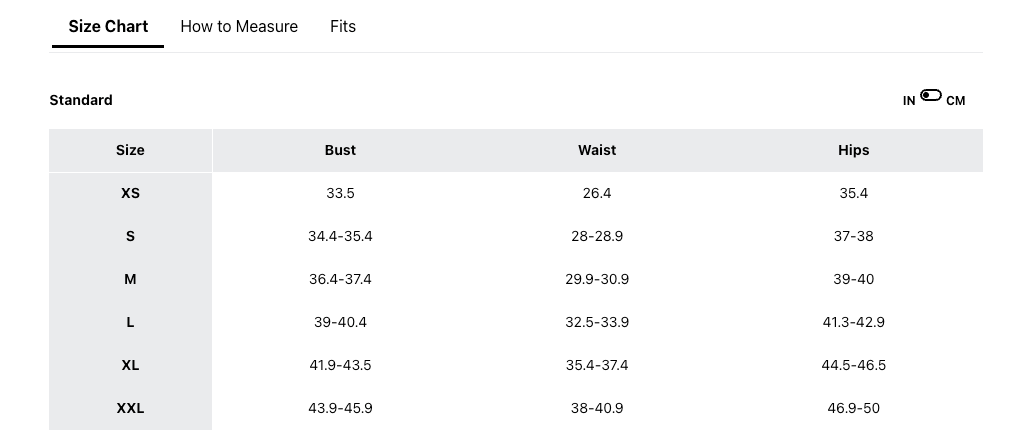
Task: Select the Size Chart tab
Action: pos(108,27)
